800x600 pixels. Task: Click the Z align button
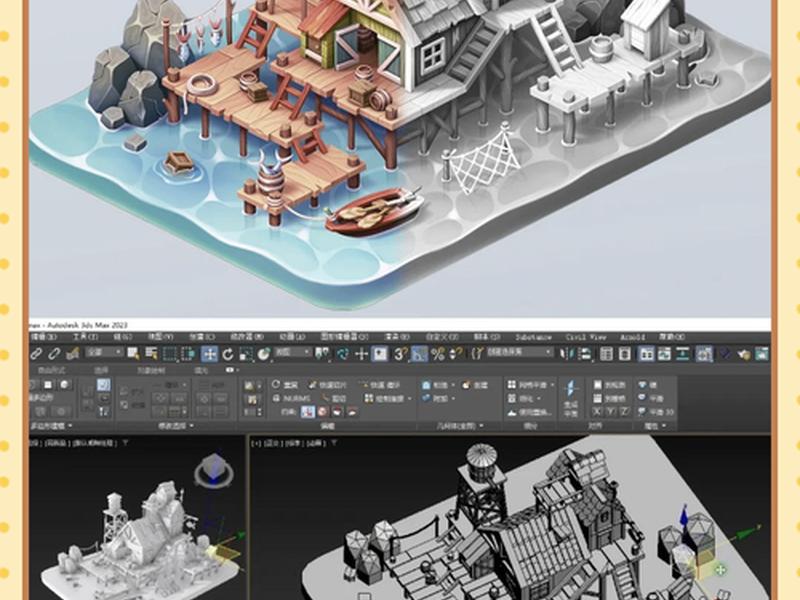(625, 412)
